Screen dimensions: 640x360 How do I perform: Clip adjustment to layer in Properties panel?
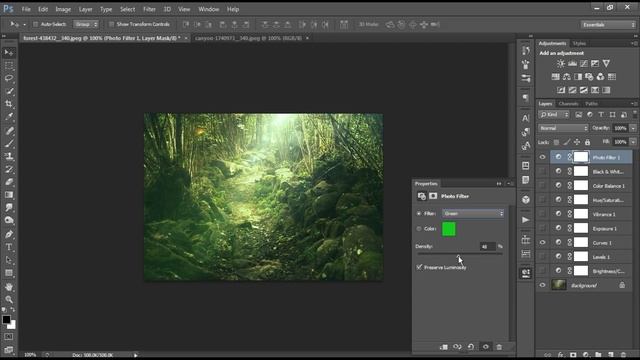pyautogui.click(x=444, y=347)
